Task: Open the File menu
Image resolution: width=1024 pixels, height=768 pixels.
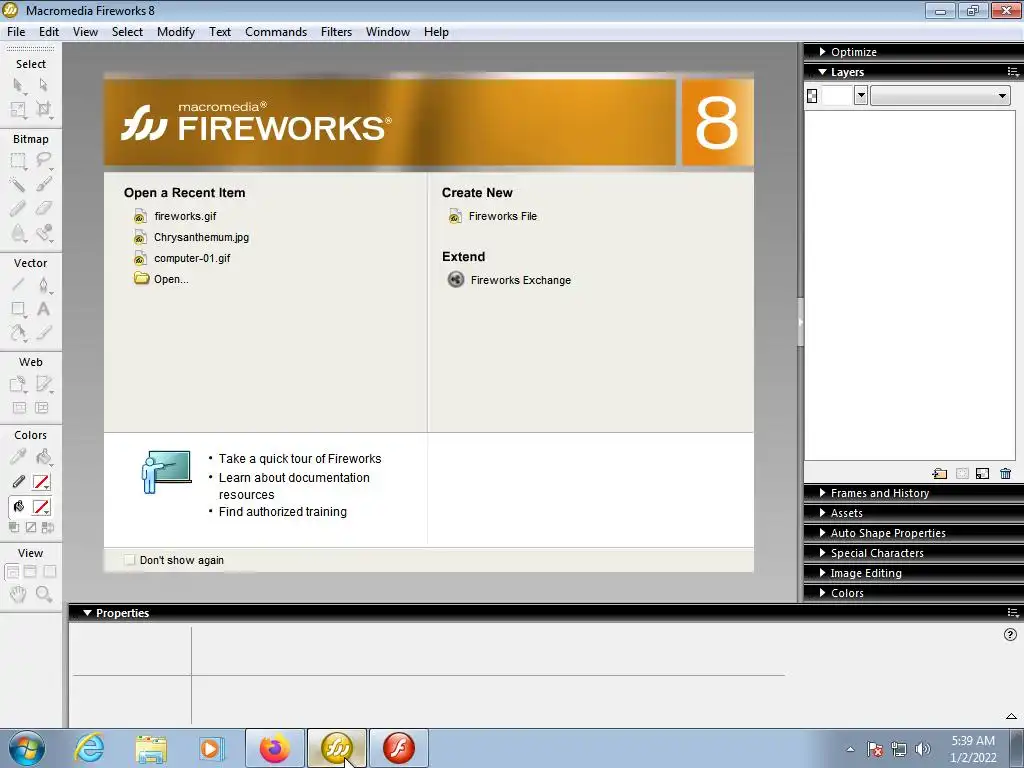Action: 16,32
